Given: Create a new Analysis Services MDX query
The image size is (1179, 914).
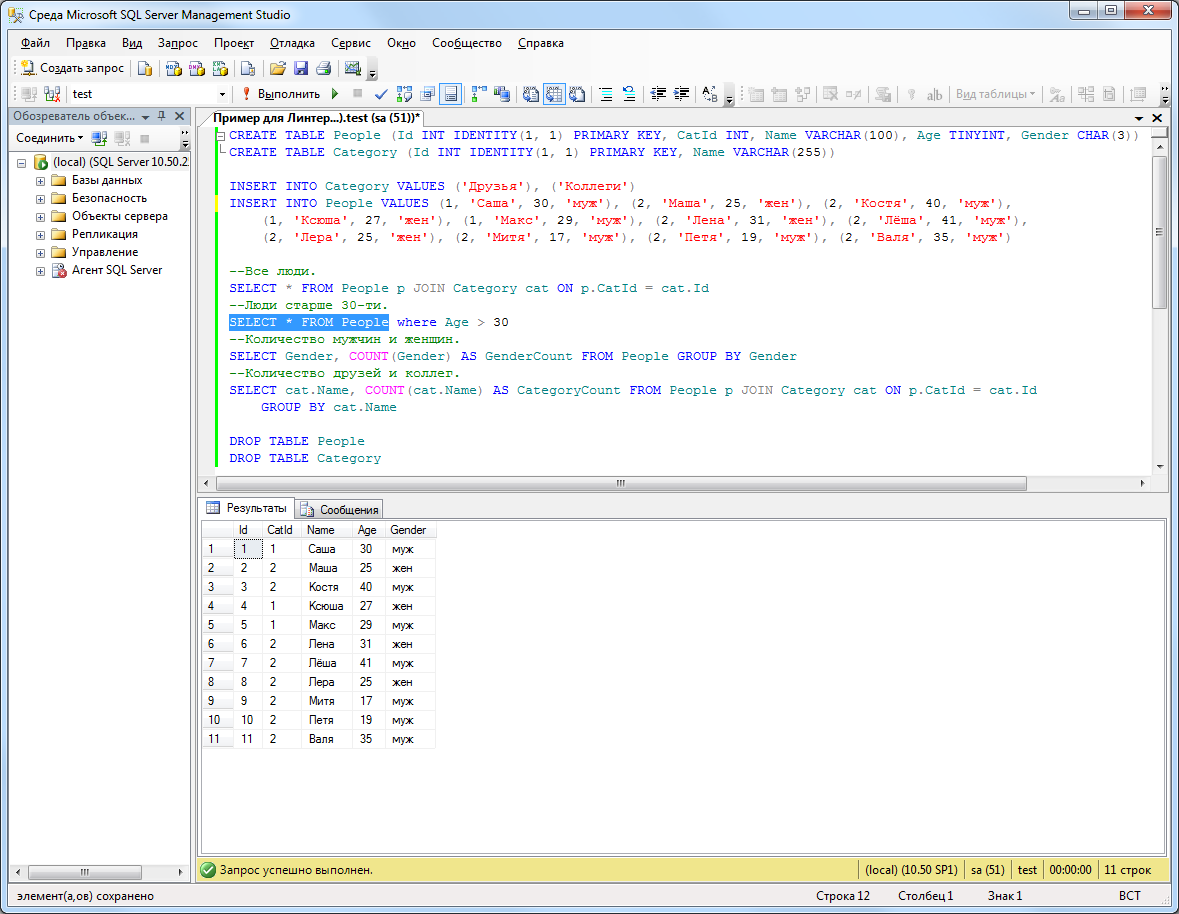Looking at the screenshot, I should click(x=173, y=68).
